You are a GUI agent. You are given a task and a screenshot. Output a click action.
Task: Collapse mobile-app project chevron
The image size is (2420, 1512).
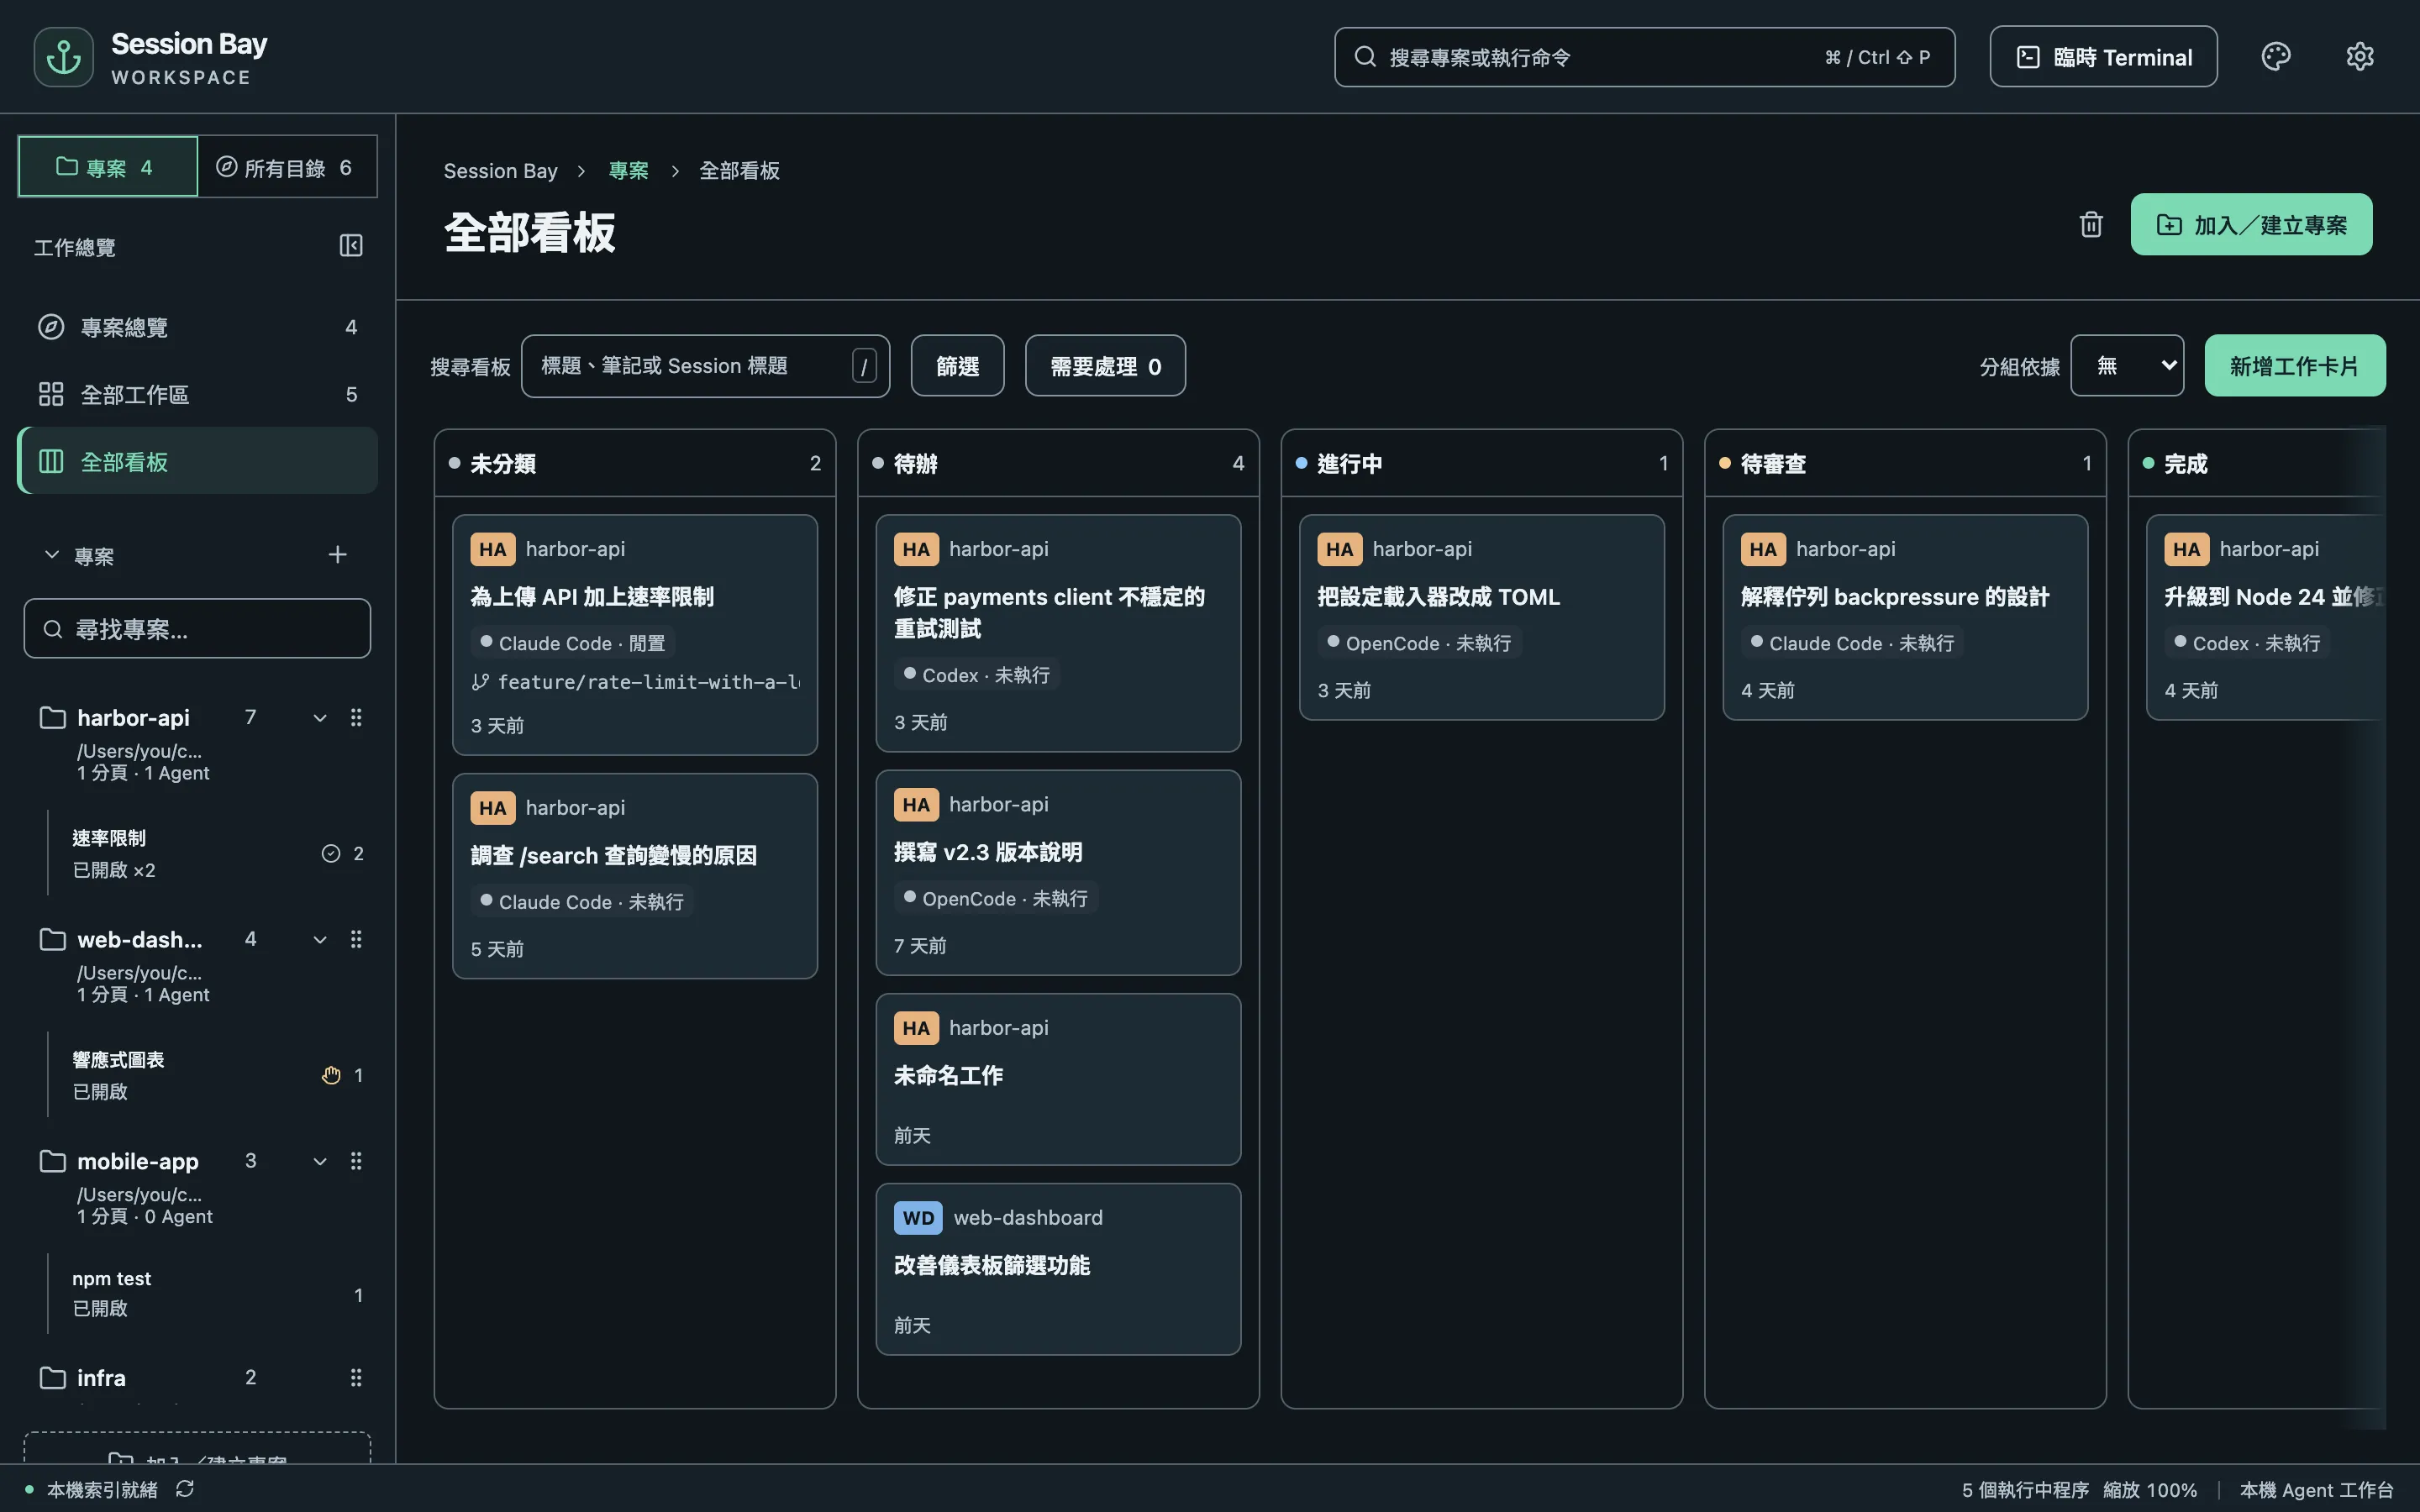[x=320, y=1161]
